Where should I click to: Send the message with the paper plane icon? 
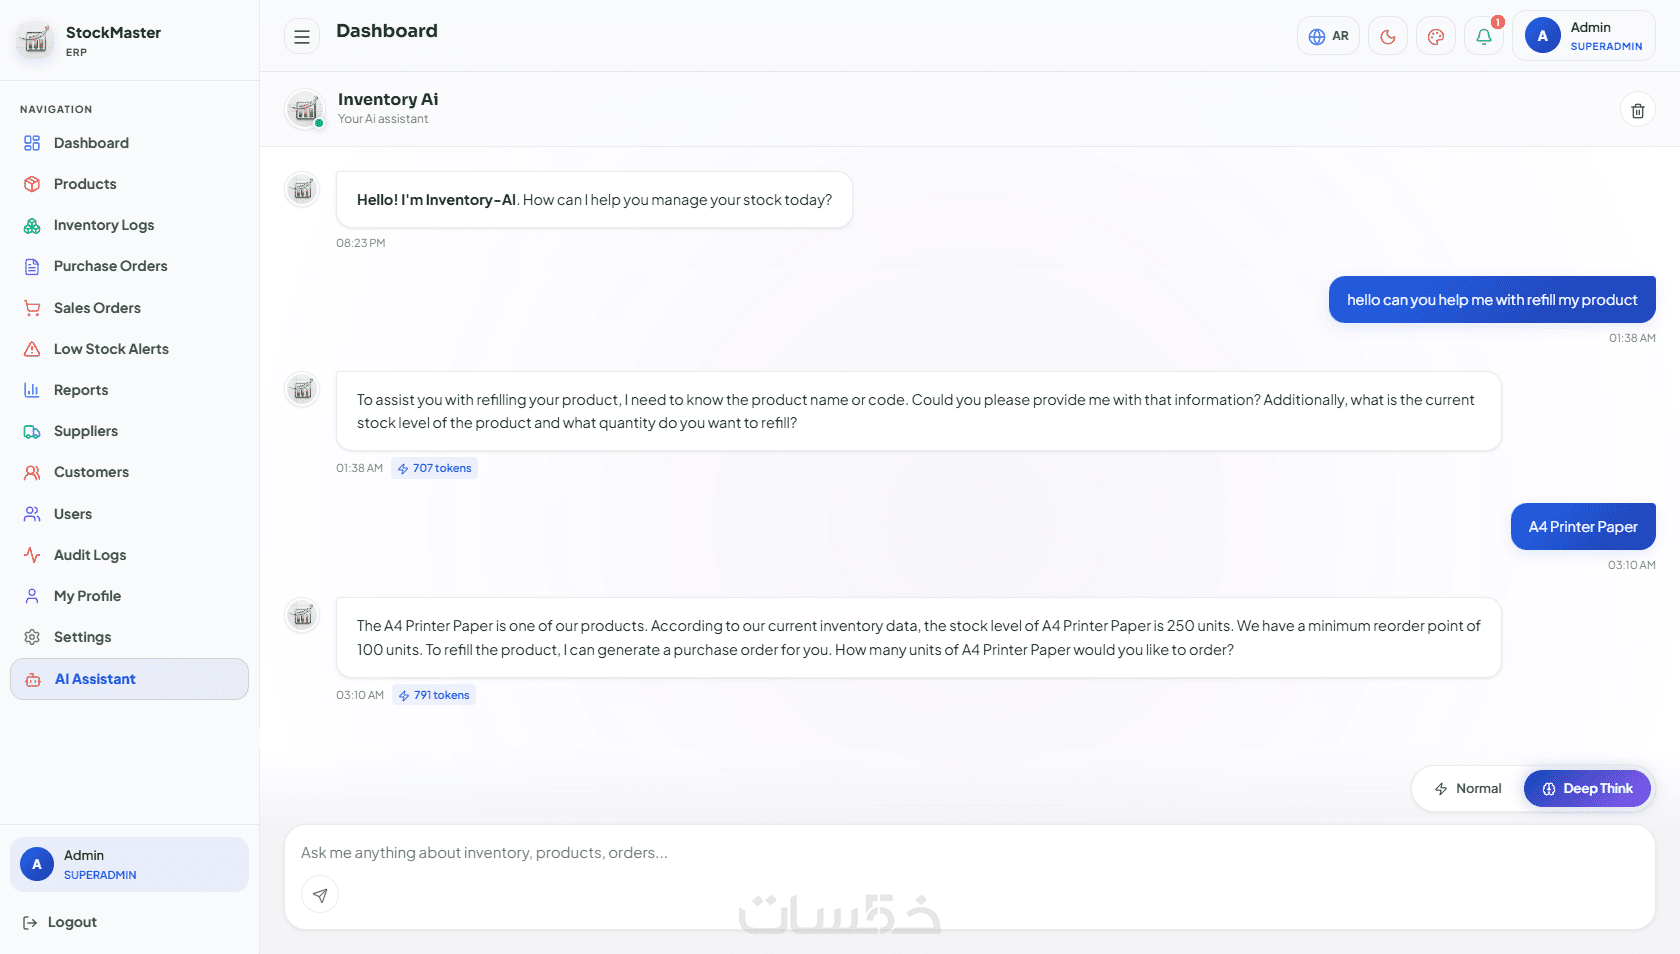tap(320, 895)
